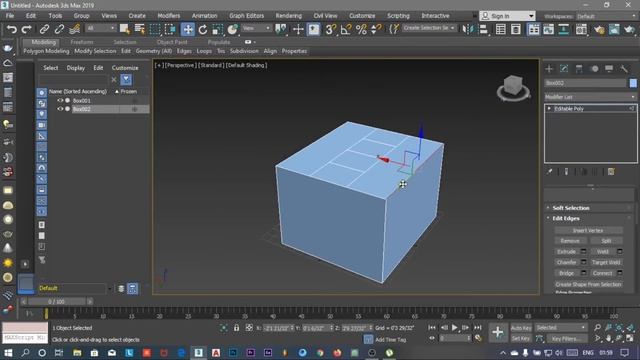Activate the Select and Scale tool

coord(218,29)
